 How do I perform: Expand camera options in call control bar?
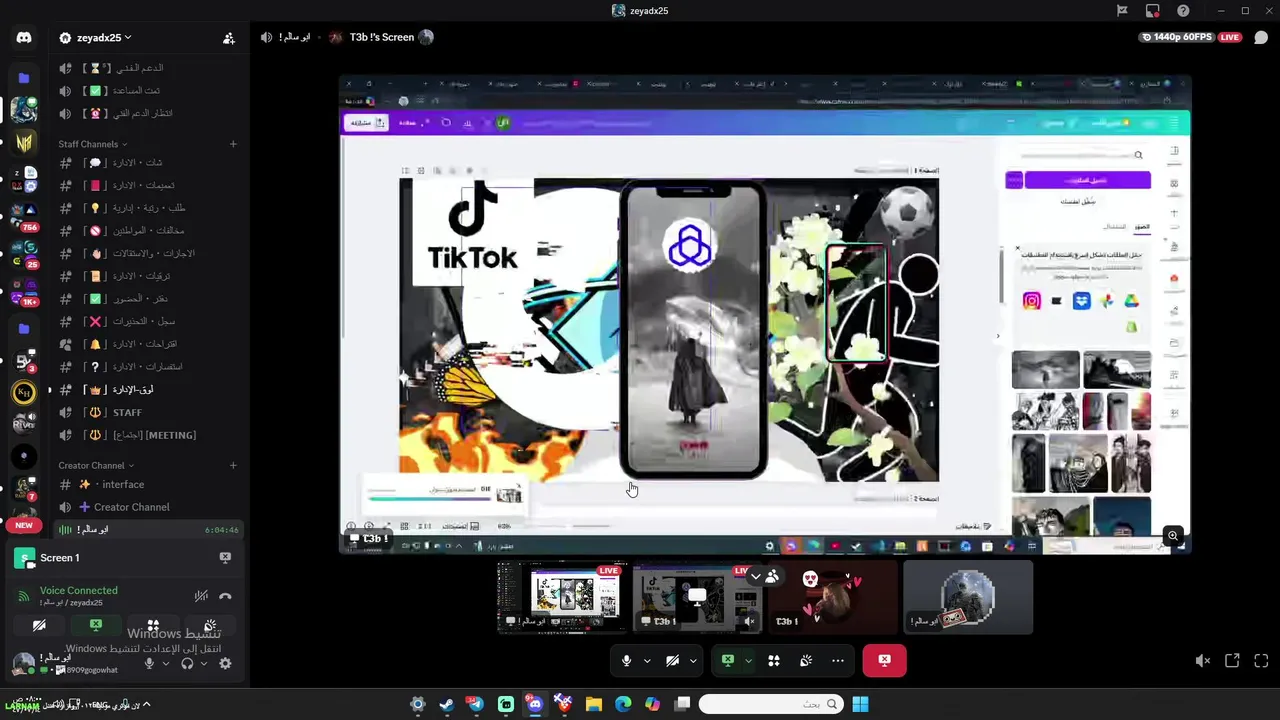(x=693, y=660)
